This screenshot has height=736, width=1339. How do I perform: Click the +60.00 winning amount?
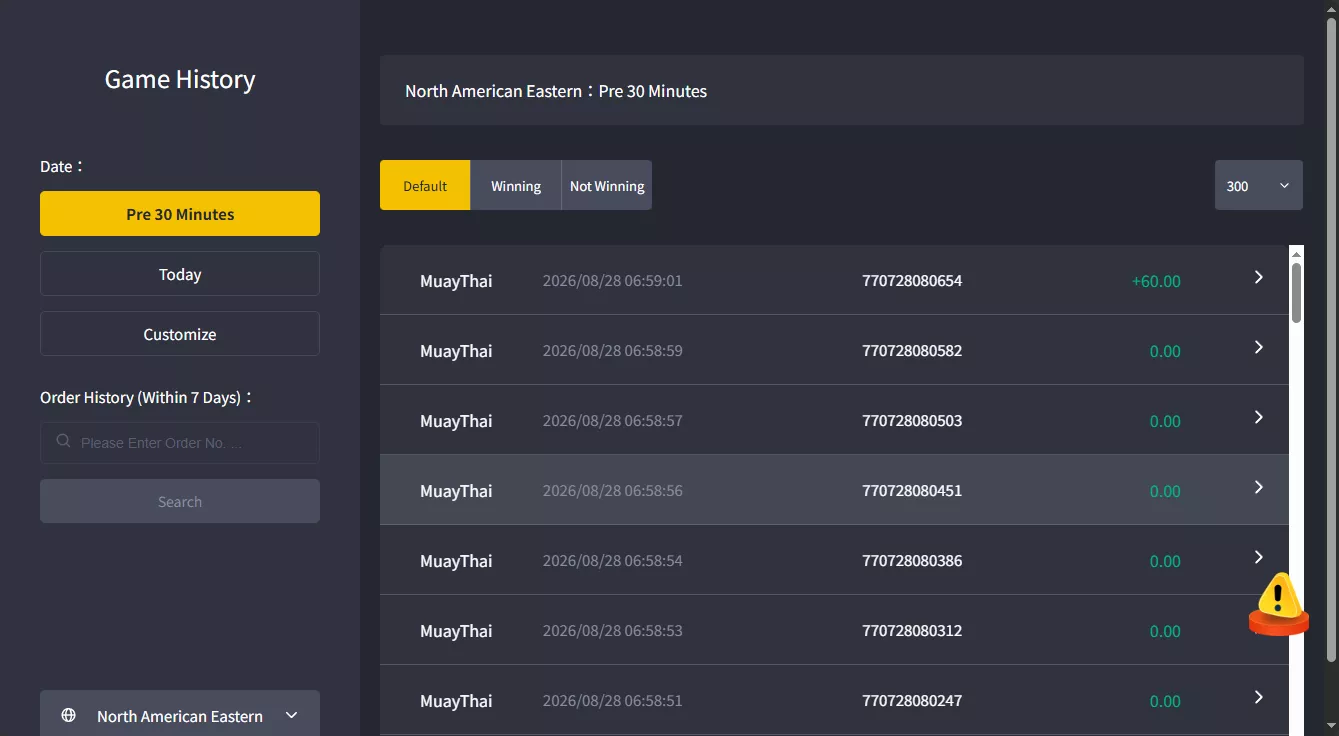point(1156,281)
